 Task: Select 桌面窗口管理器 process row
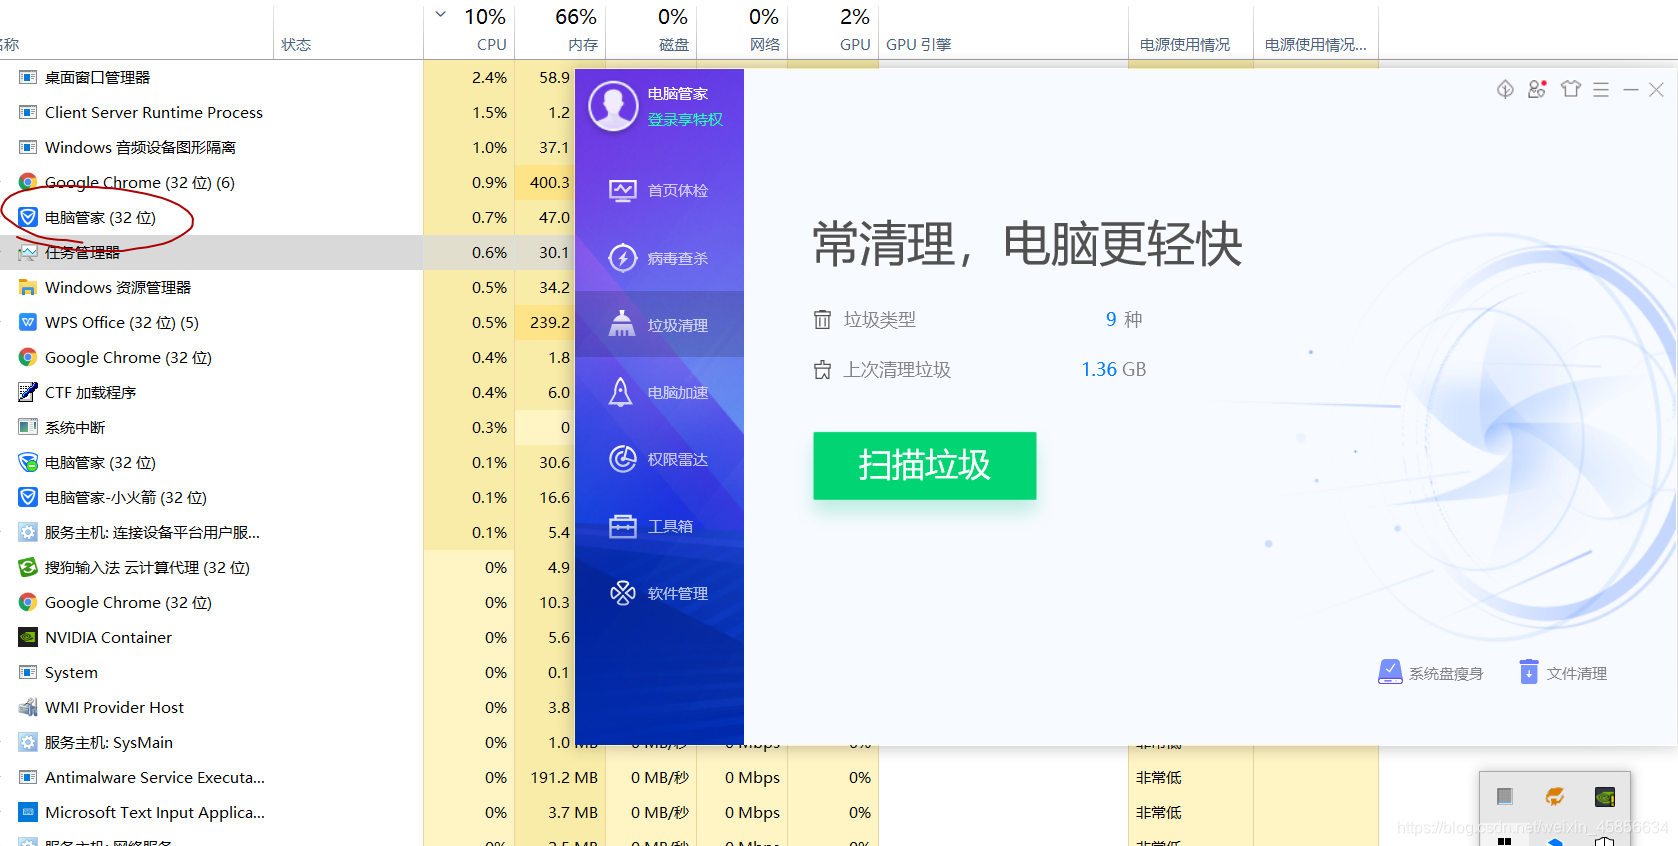coord(211,77)
